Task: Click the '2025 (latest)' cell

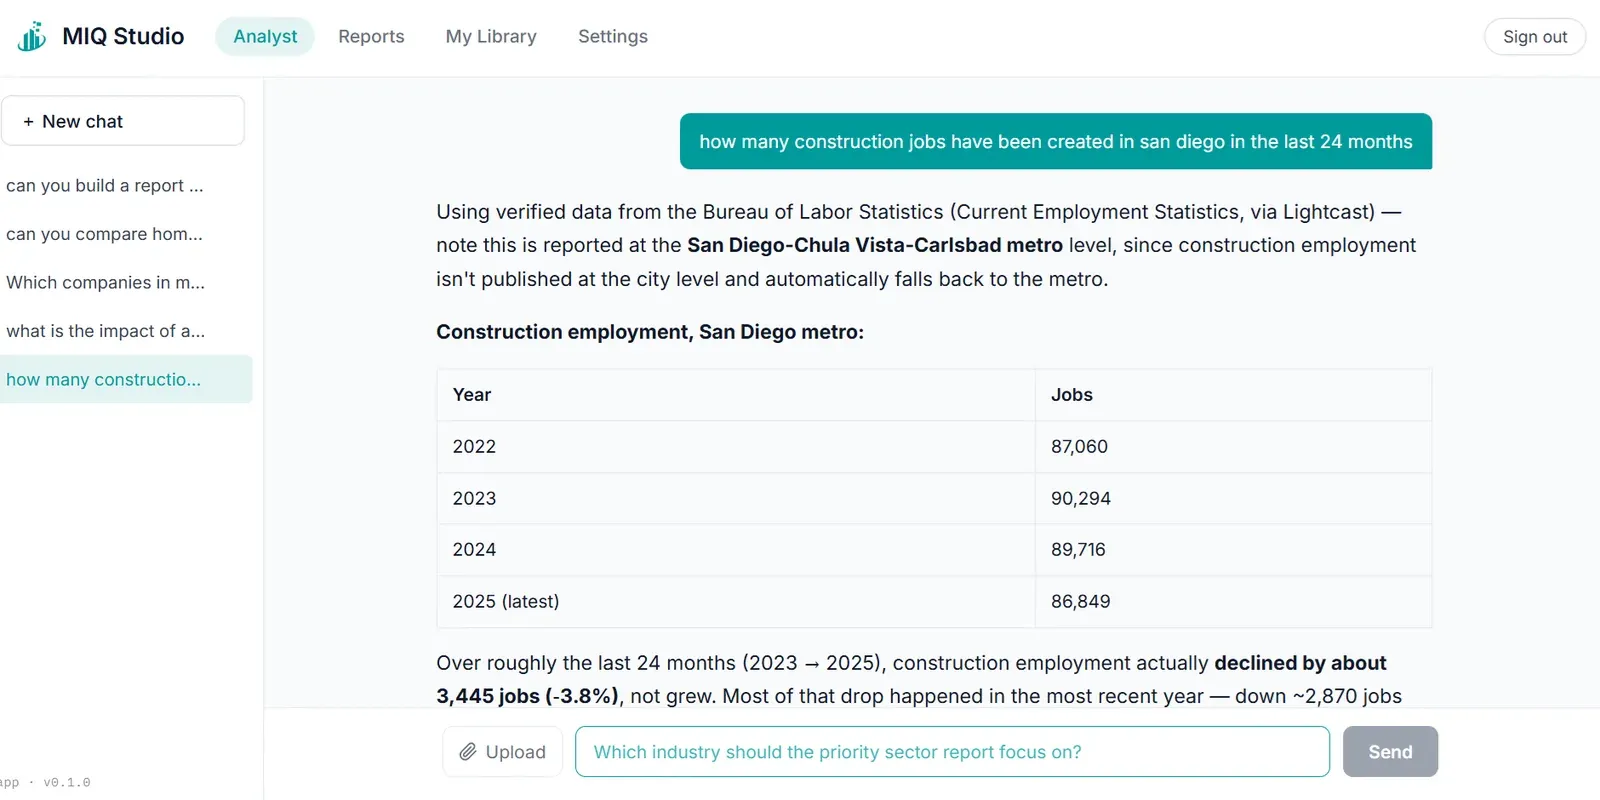Action: coord(736,602)
